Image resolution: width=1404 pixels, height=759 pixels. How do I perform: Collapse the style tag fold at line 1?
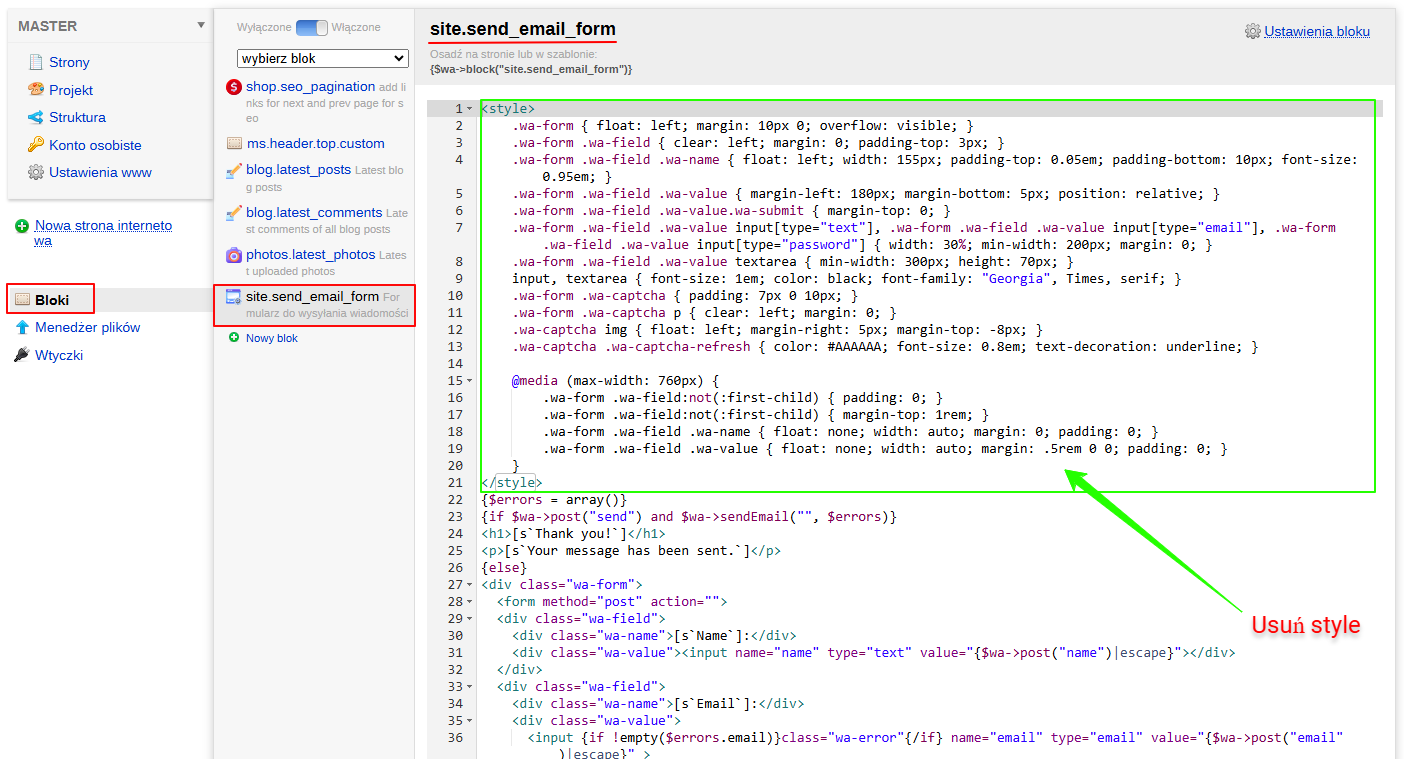pyautogui.click(x=470, y=108)
